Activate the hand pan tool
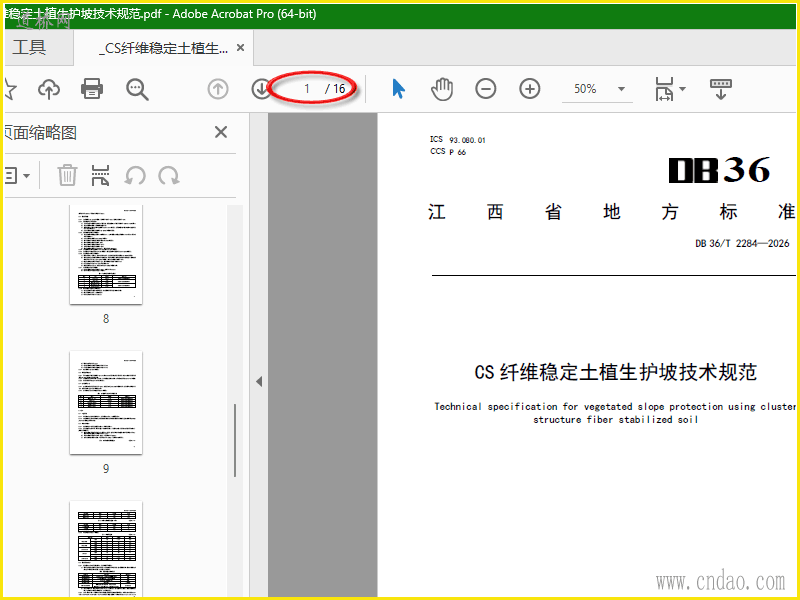This screenshot has width=800, height=600. (442, 89)
